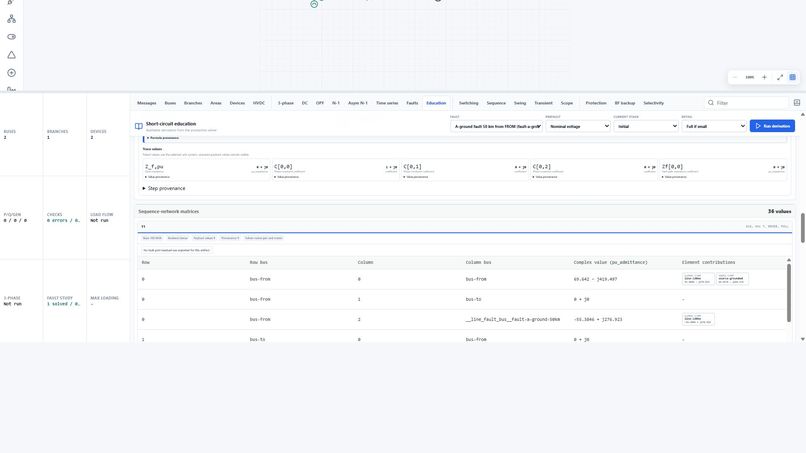Go to the Sequence tab
Image resolution: width=806 pixels, height=453 pixels.
496,103
